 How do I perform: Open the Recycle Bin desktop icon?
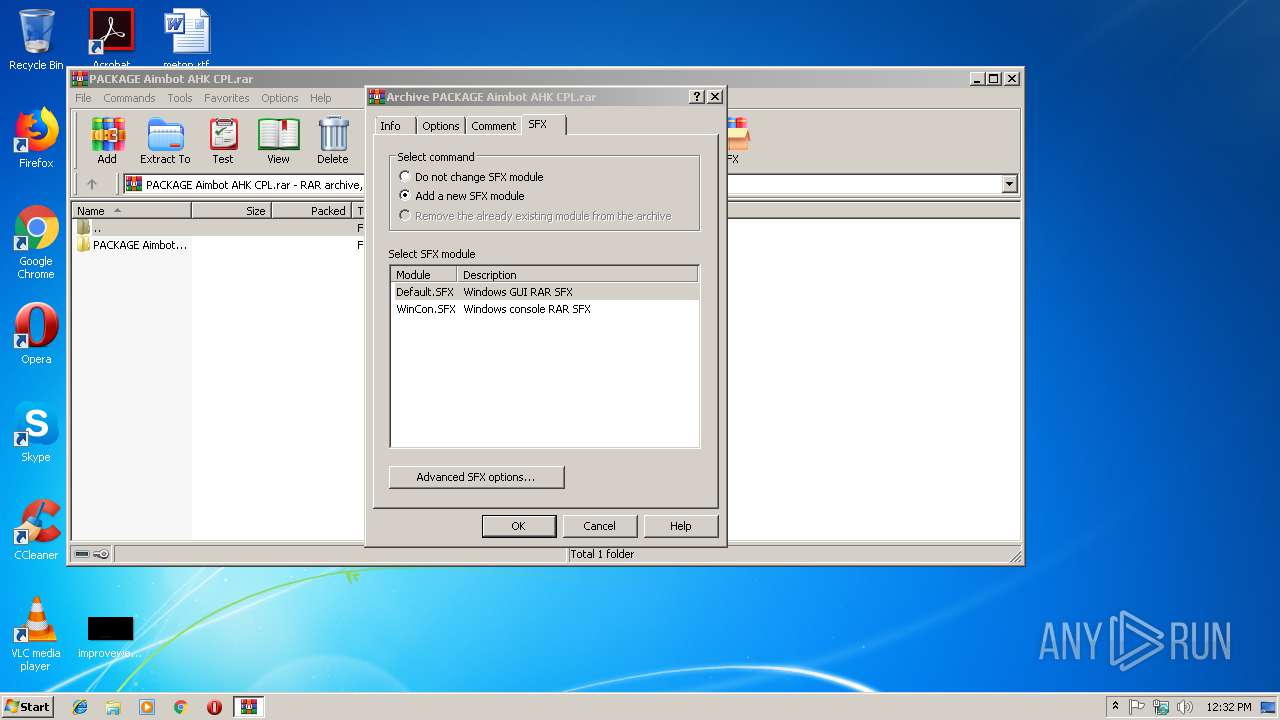pos(36,40)
